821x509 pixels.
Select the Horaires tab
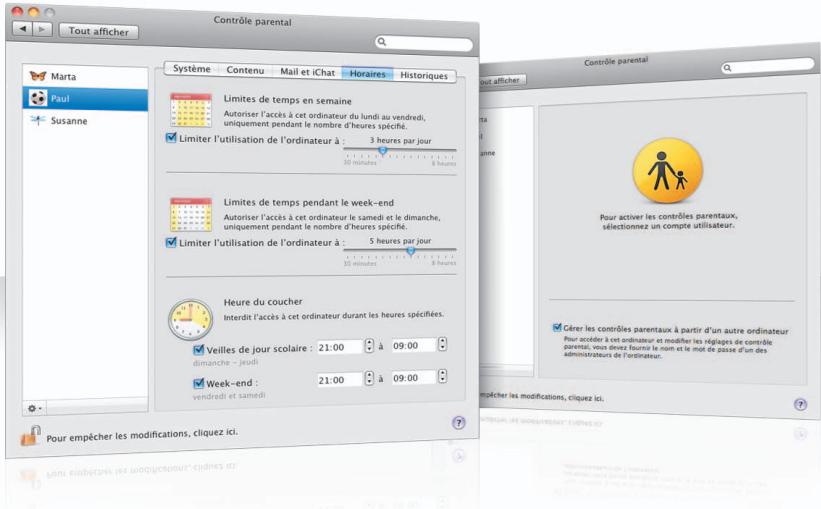click(368, 74)
